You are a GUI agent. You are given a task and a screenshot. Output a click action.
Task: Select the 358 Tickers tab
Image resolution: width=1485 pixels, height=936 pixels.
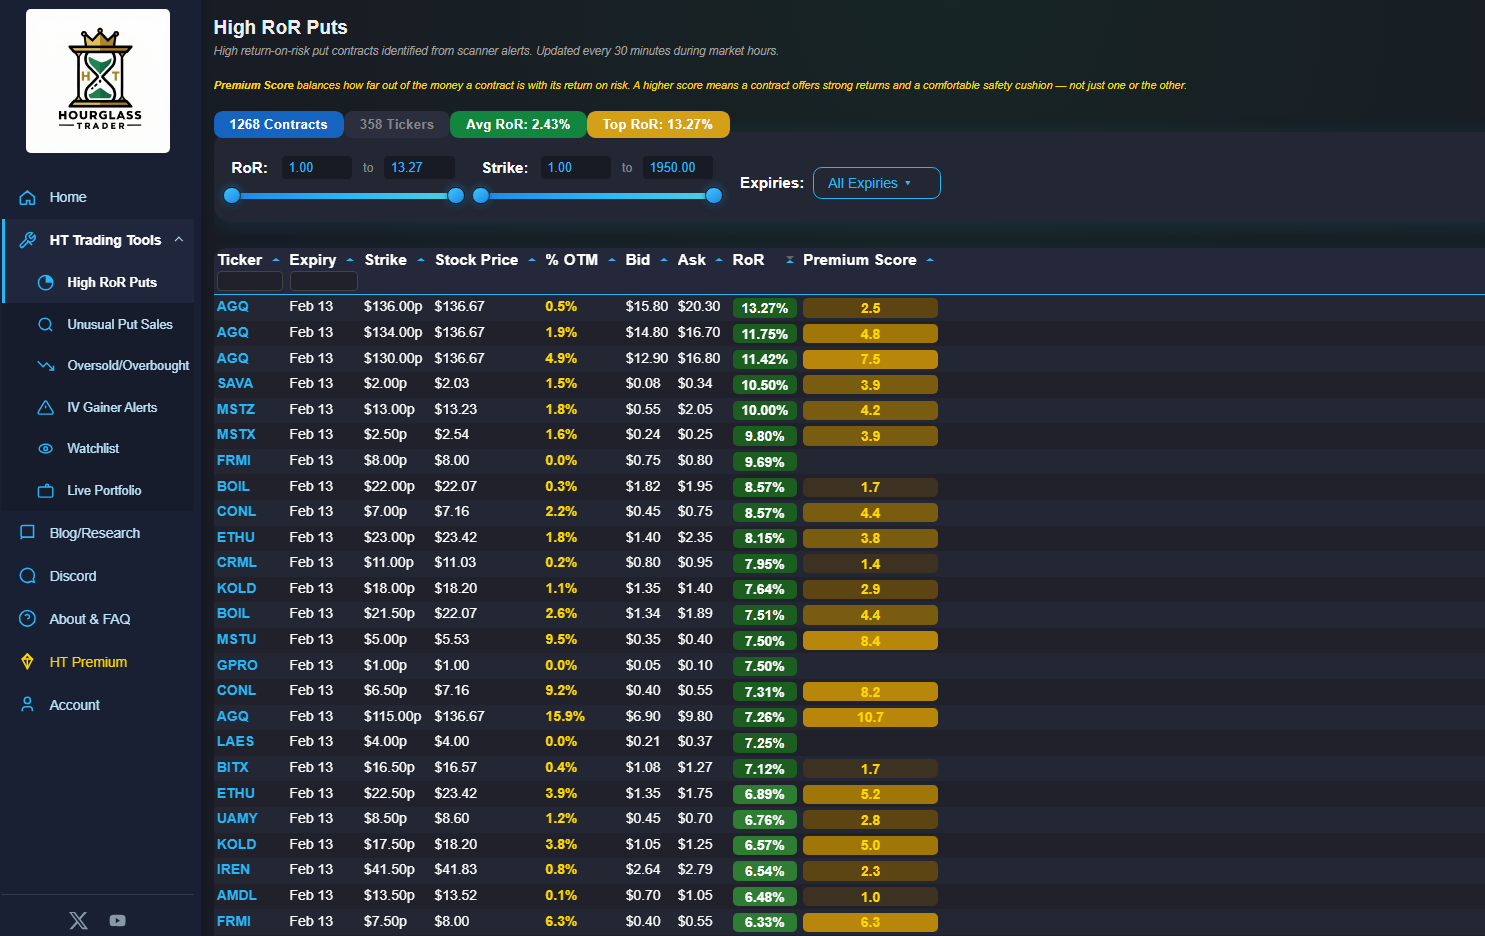coord(397,124)
